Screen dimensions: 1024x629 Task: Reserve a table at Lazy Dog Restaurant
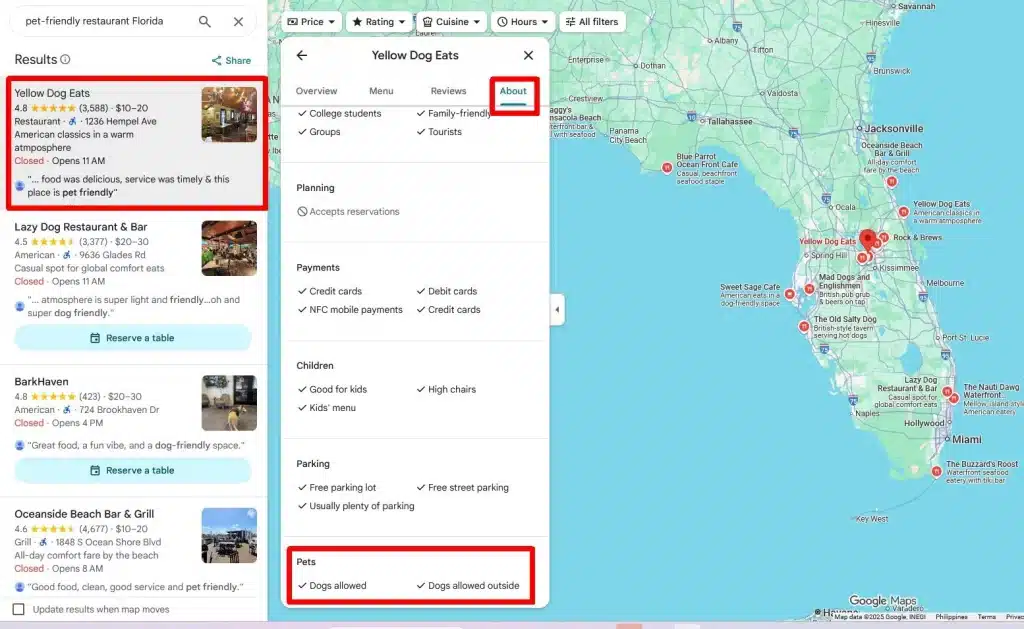click(132, 338)
